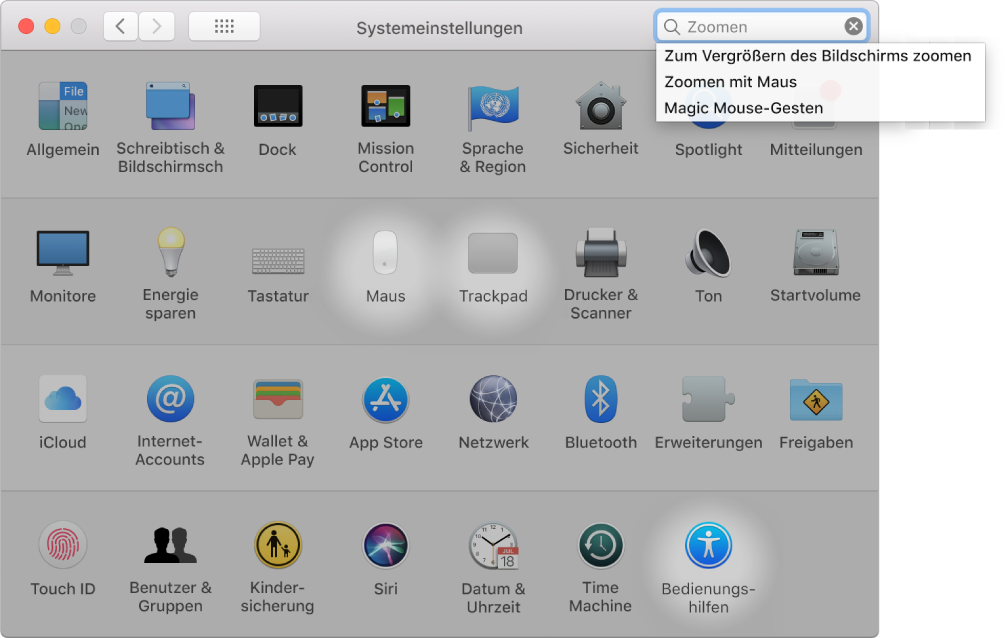1005x638 pixels.
Task: Select 'Zoomen mit Maus' search suggestion
Action: pos(820,82)
